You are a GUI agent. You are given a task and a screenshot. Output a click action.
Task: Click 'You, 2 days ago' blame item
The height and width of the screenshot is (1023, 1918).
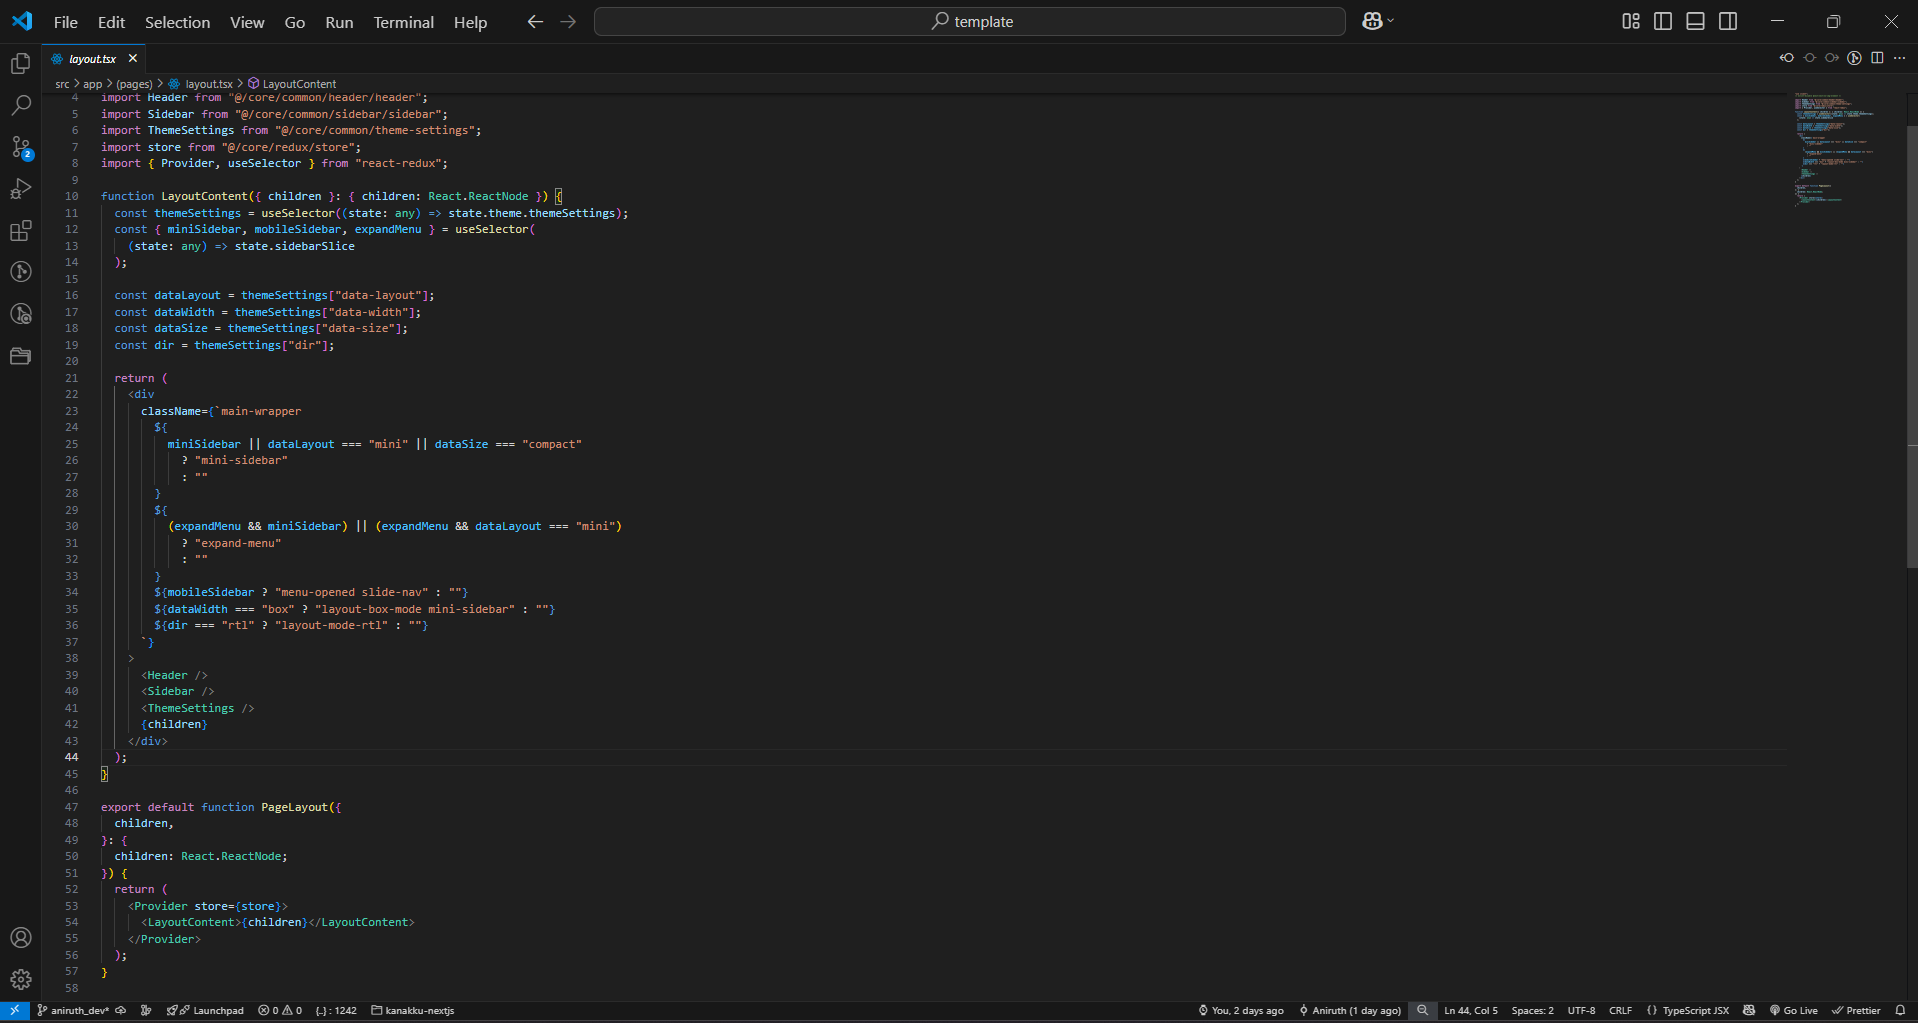[1241, 1010]
